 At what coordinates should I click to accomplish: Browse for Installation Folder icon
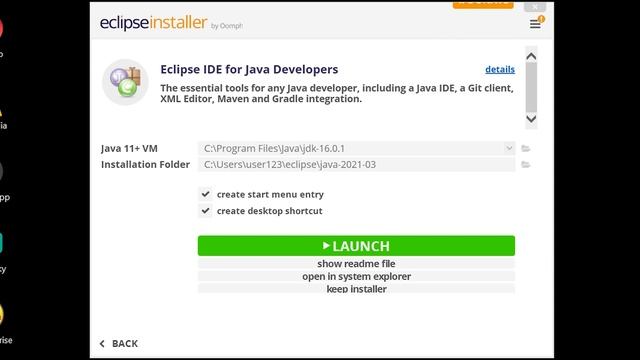tap(526, 164)
